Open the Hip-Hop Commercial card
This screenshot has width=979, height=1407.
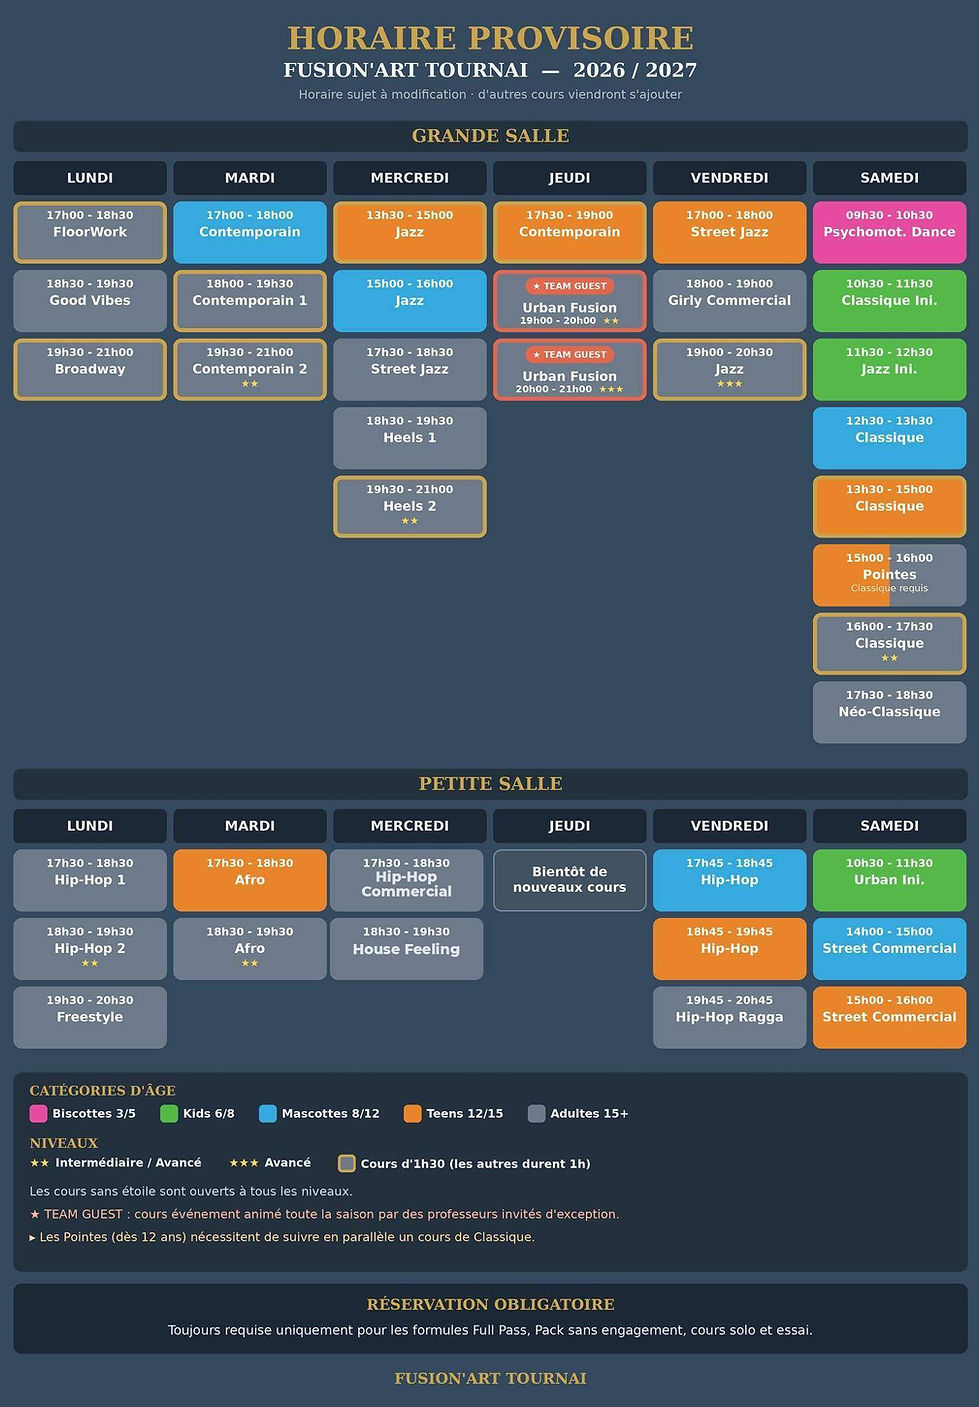tap(407, 880)
